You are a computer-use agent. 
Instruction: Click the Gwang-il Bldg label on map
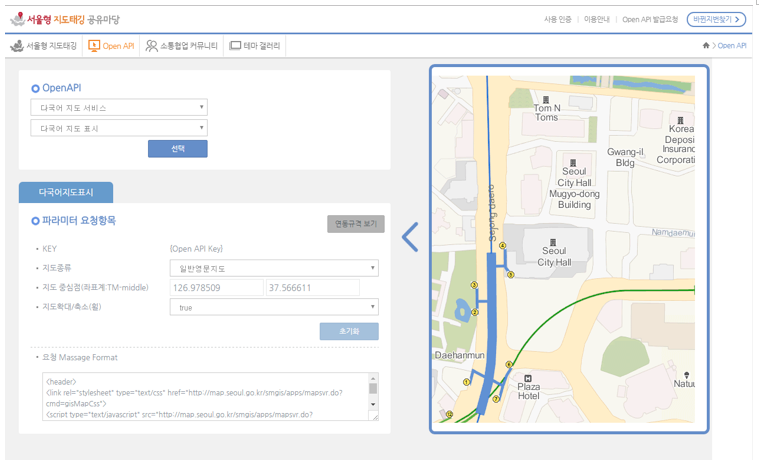pyautogui.click(x=625, y=157)
